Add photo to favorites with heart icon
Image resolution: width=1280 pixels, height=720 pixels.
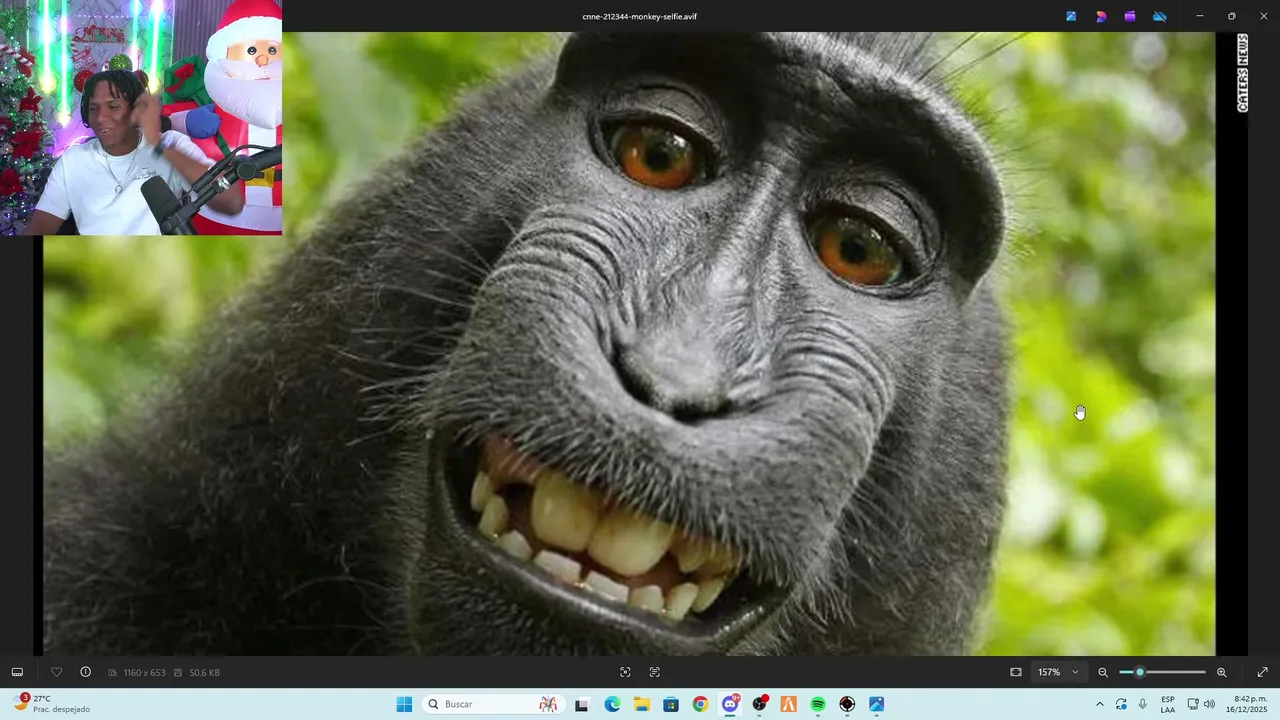[56, 672]
